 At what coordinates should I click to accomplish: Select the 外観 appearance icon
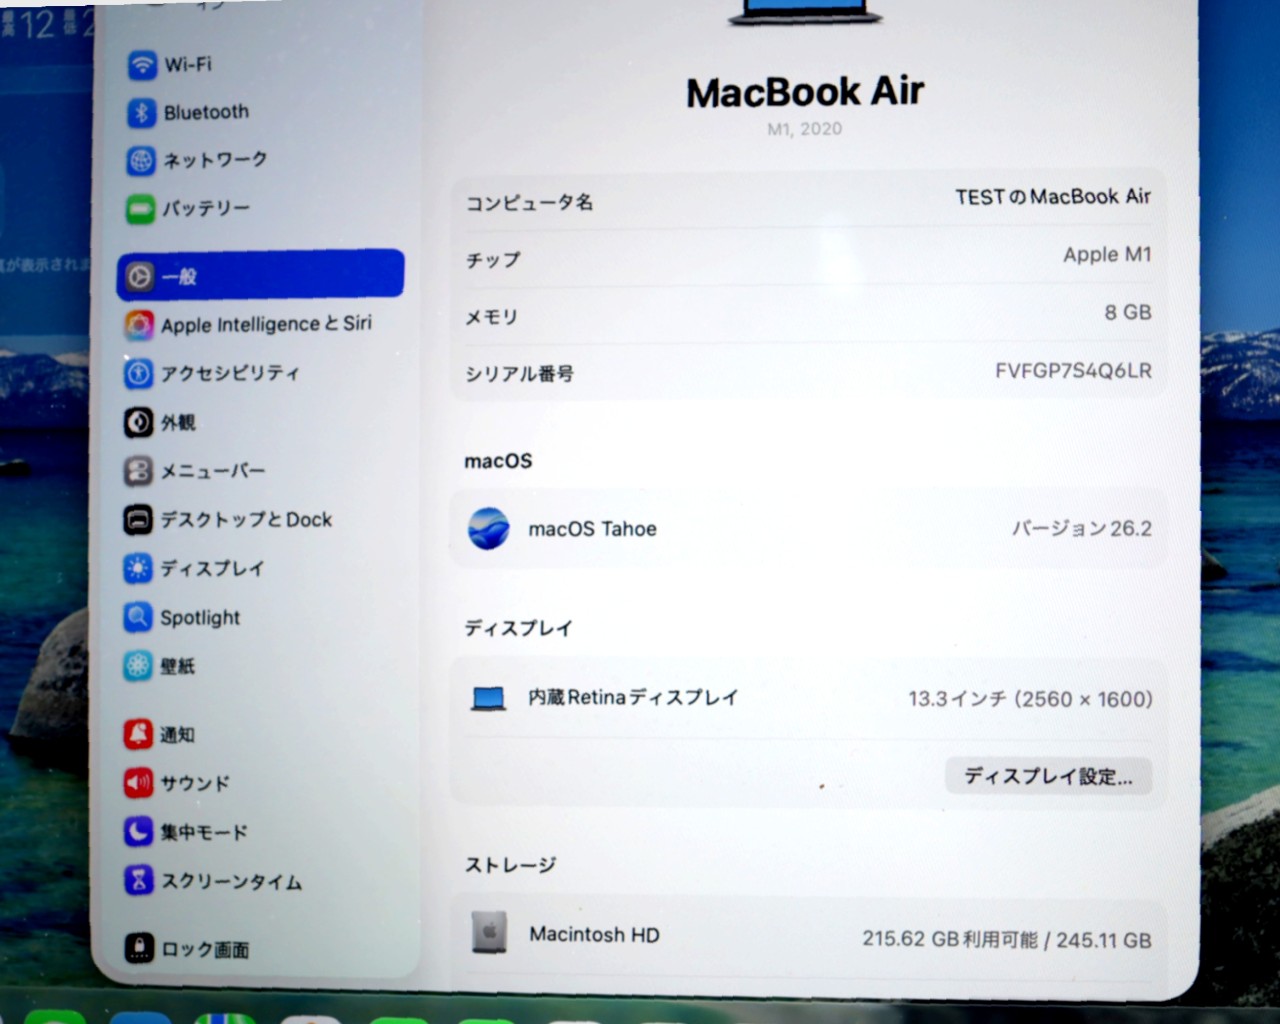139,423
